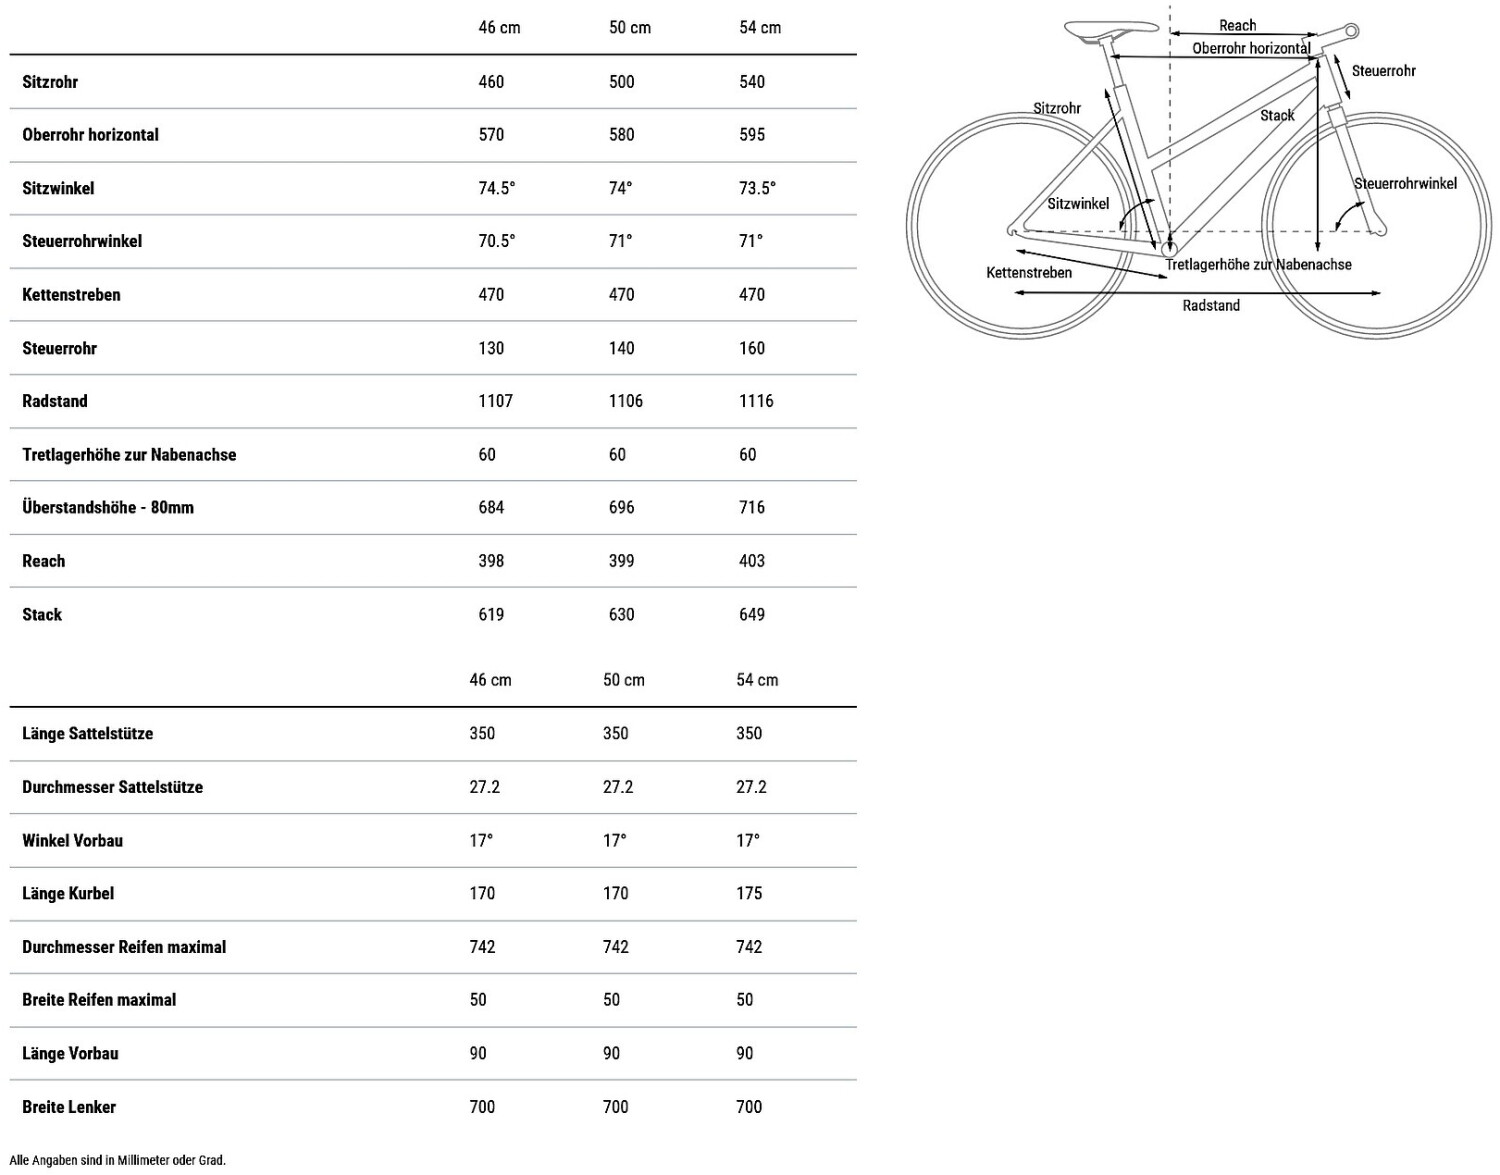Click the Überstandshöhe - 80mm row label

(x=108, y=508)
